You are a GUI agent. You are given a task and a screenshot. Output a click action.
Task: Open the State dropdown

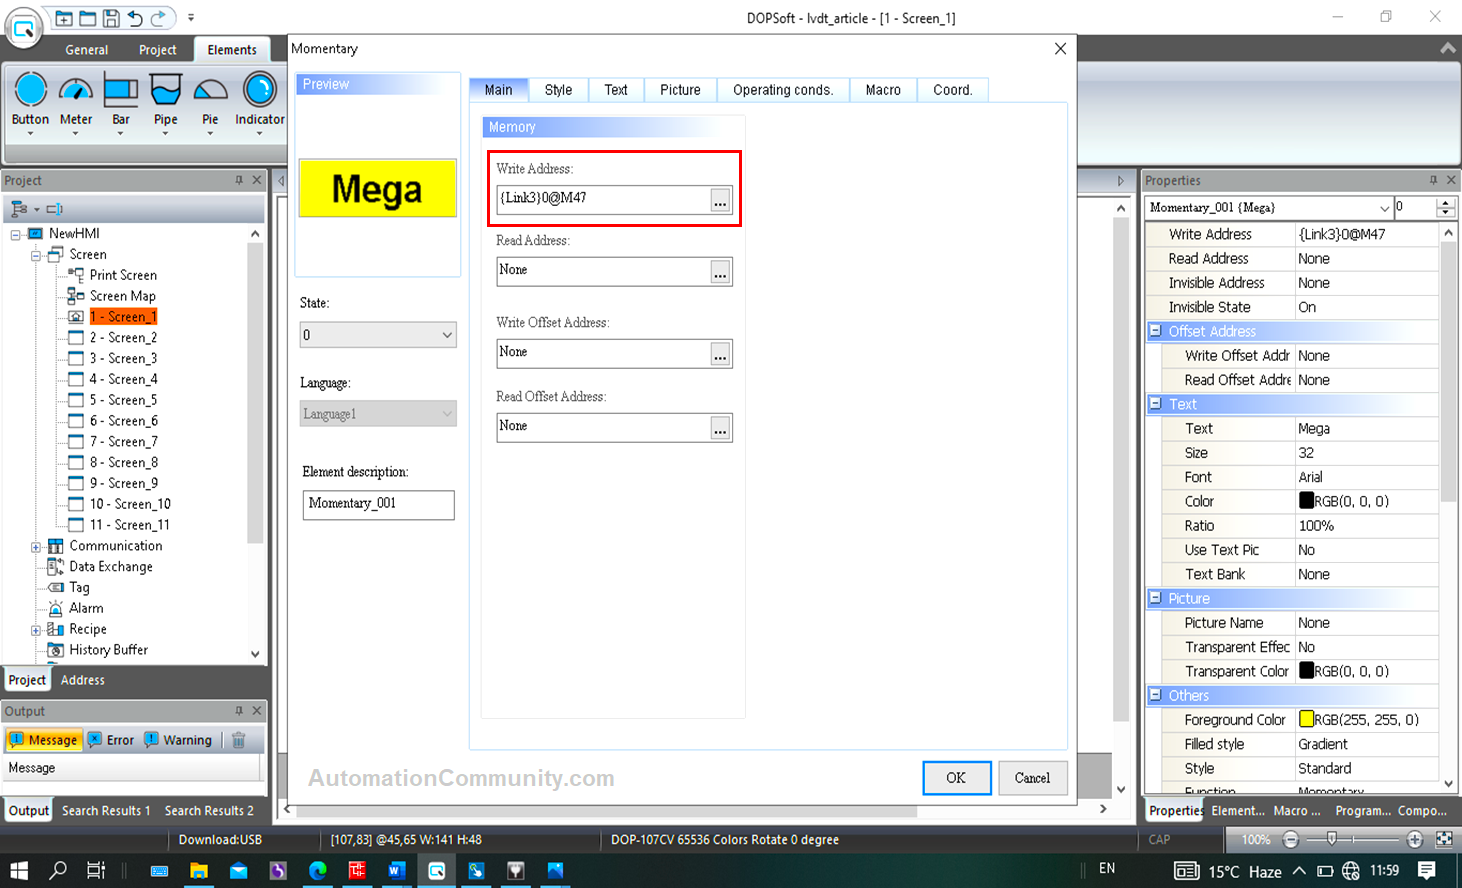coord(378,335)
